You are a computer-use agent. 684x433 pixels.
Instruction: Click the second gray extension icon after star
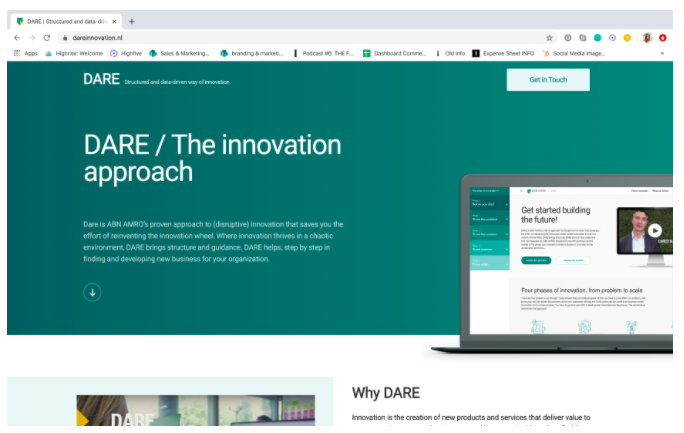pos(583,38)
